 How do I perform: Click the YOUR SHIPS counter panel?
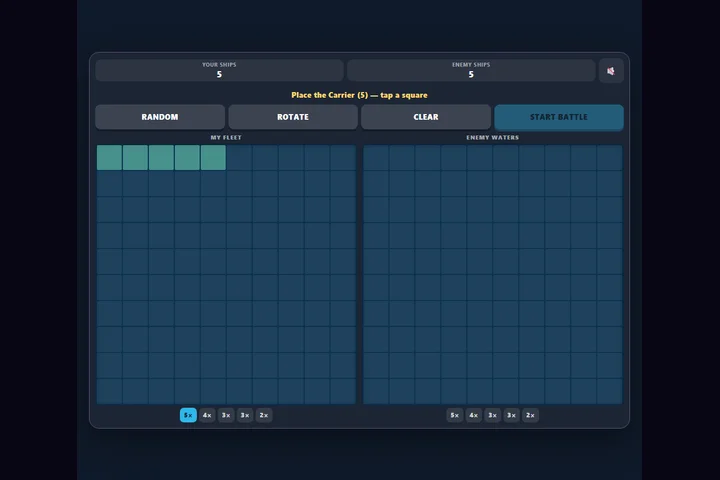(x=219, y=70)
